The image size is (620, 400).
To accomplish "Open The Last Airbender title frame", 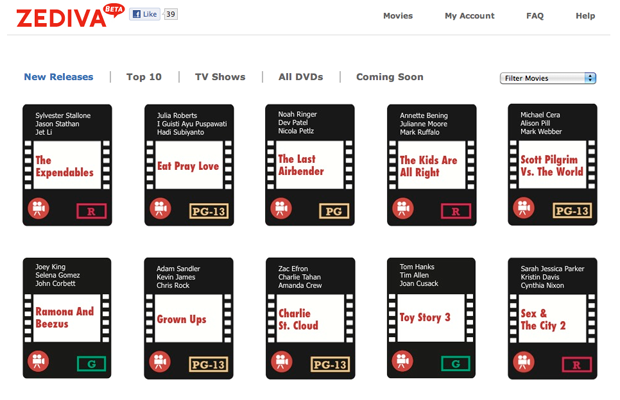I will coord(310,165).
